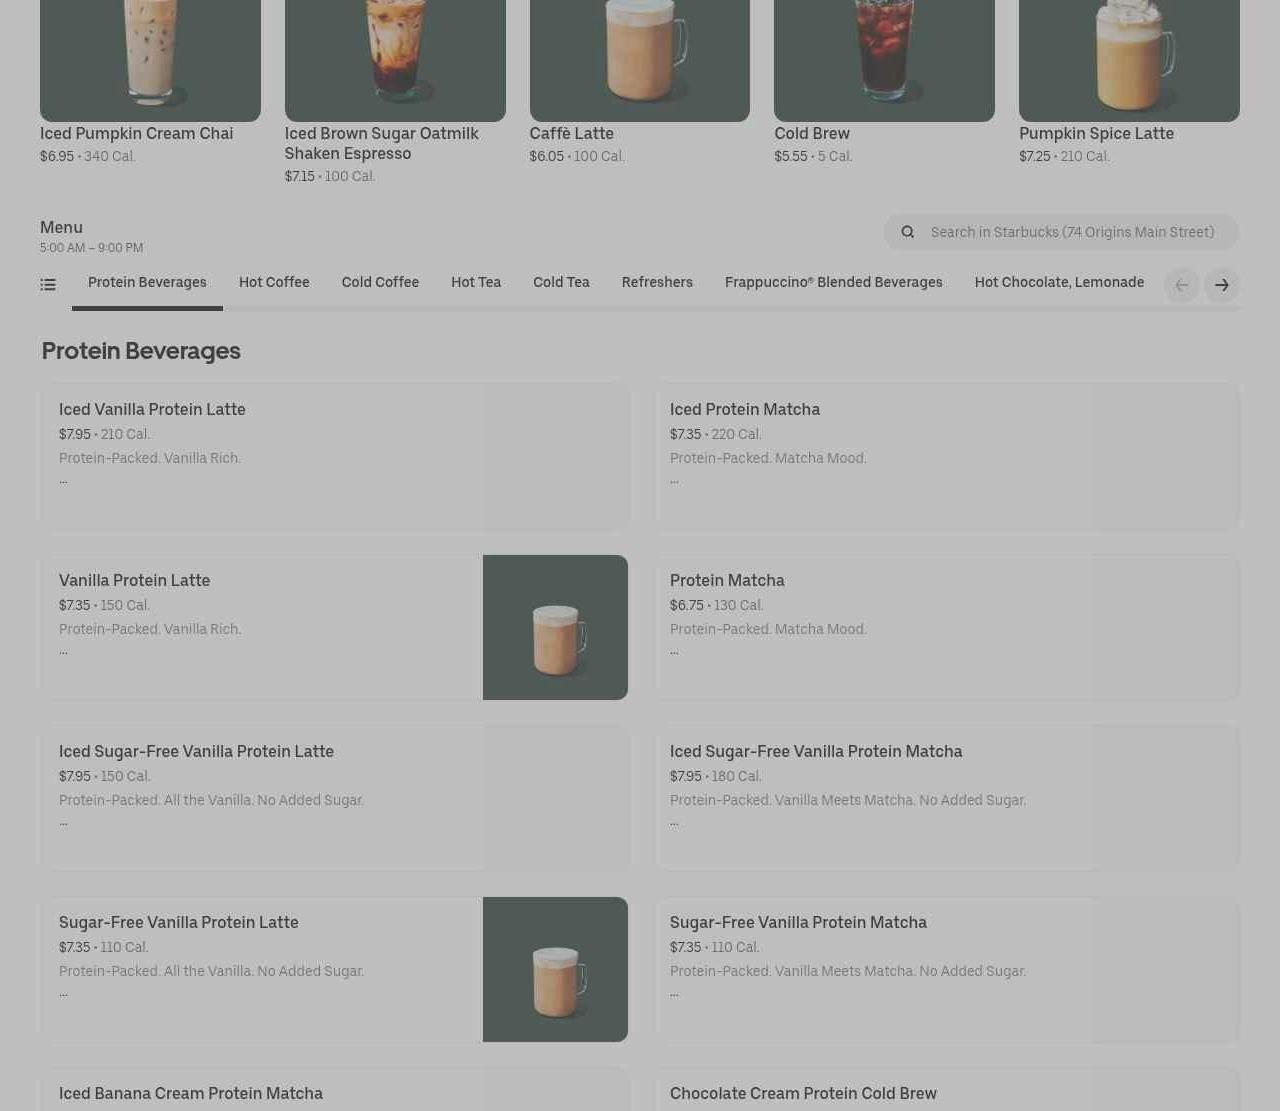Select the Caffè Latte title
Image resolution: width=1280 pixels, height=1111 pixels.
[572, 134]
